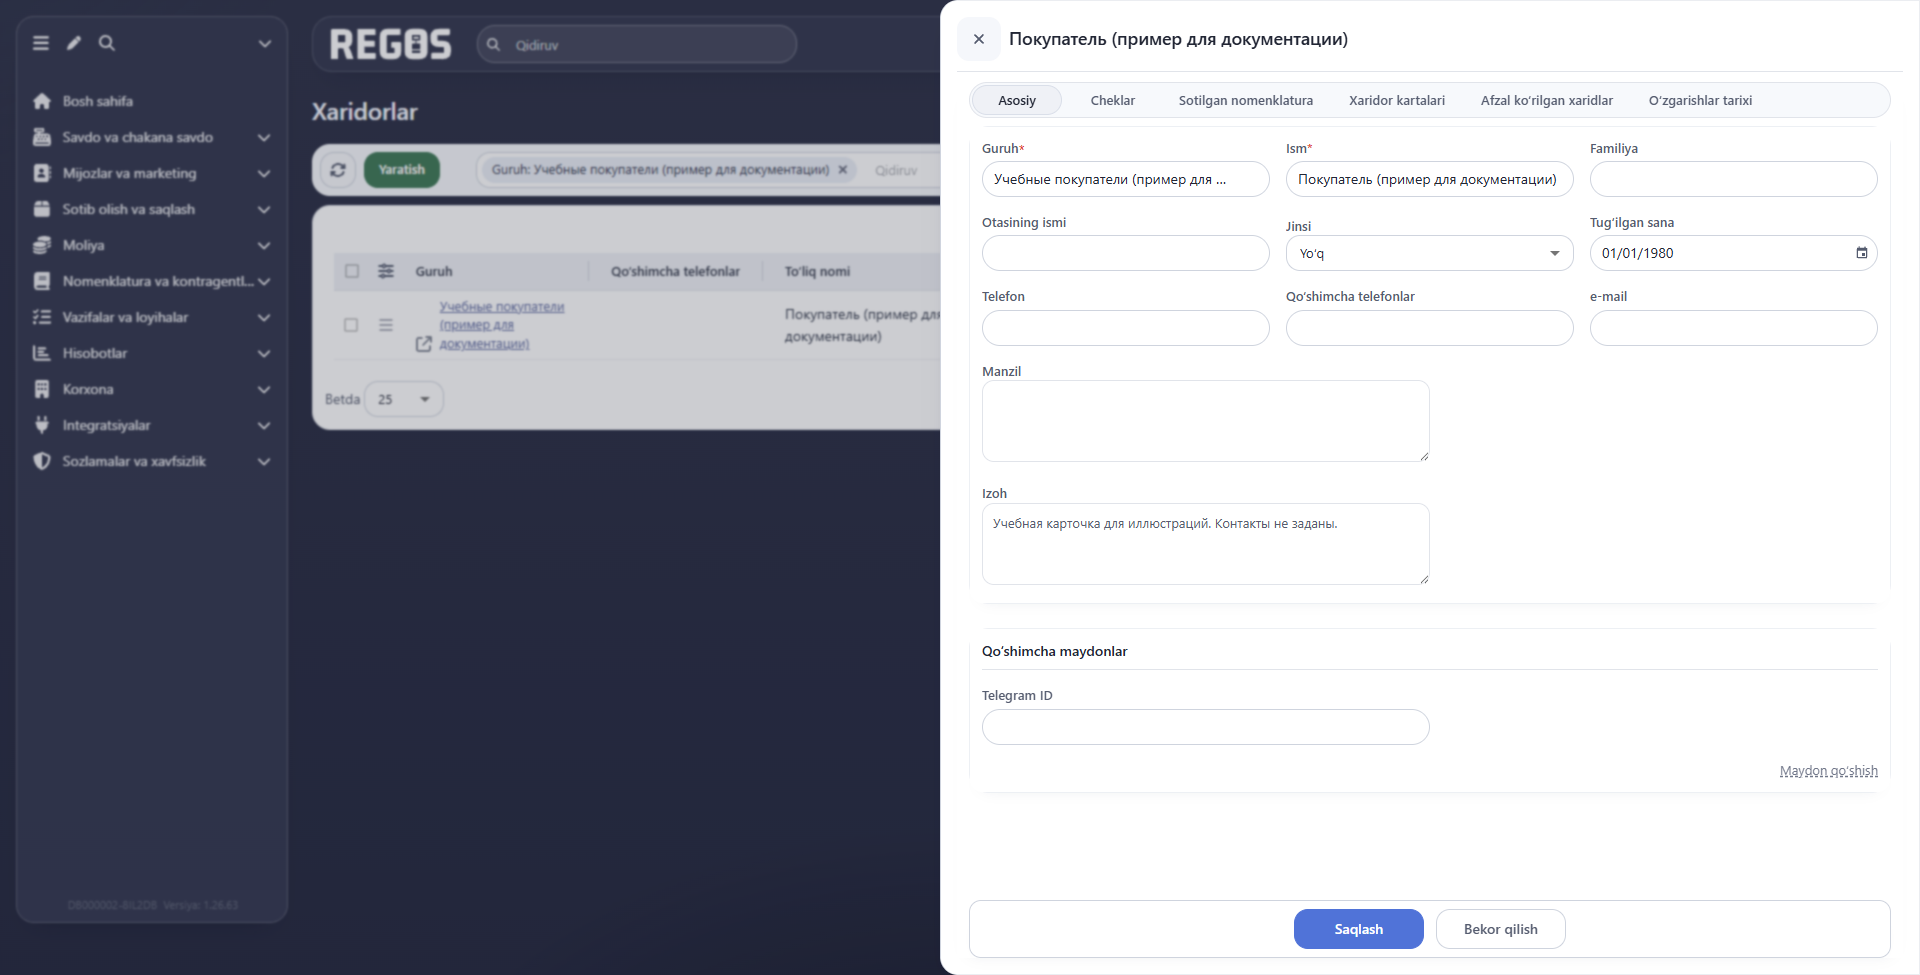The height and width of the screenshot is (975, 1920).
Task: Open the Jinsi dropdown showing Yo'q
Action: click(x=1429, y=254)
